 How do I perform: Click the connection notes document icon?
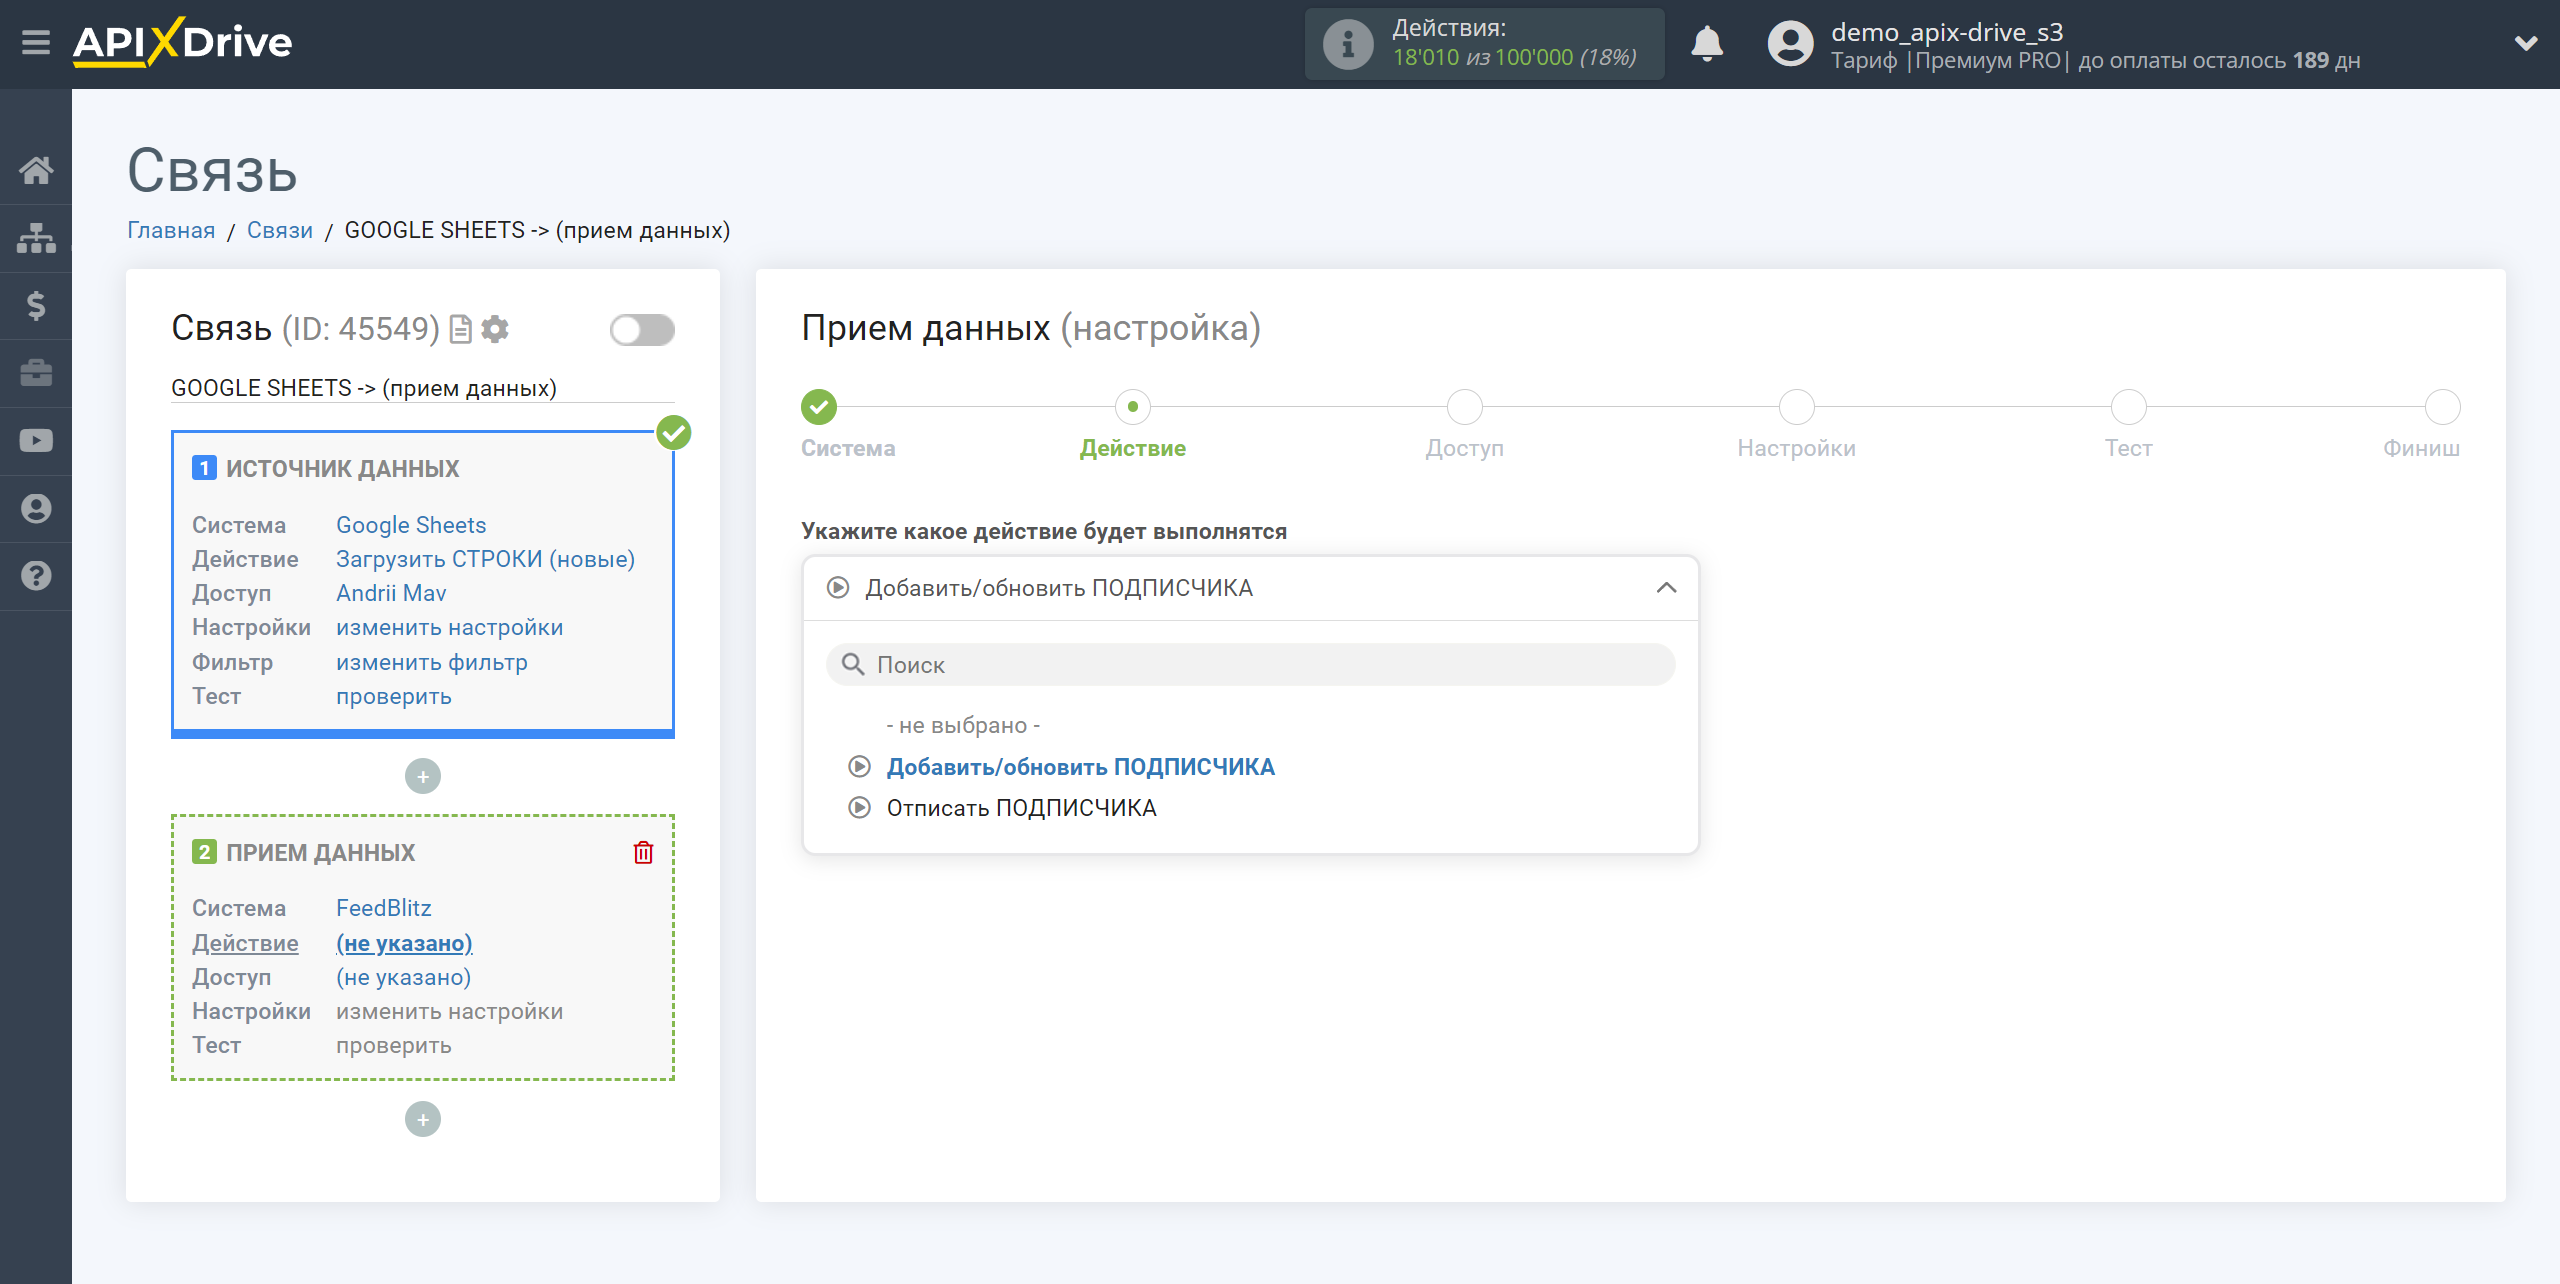pyautogui.click(x=460, y=329)
